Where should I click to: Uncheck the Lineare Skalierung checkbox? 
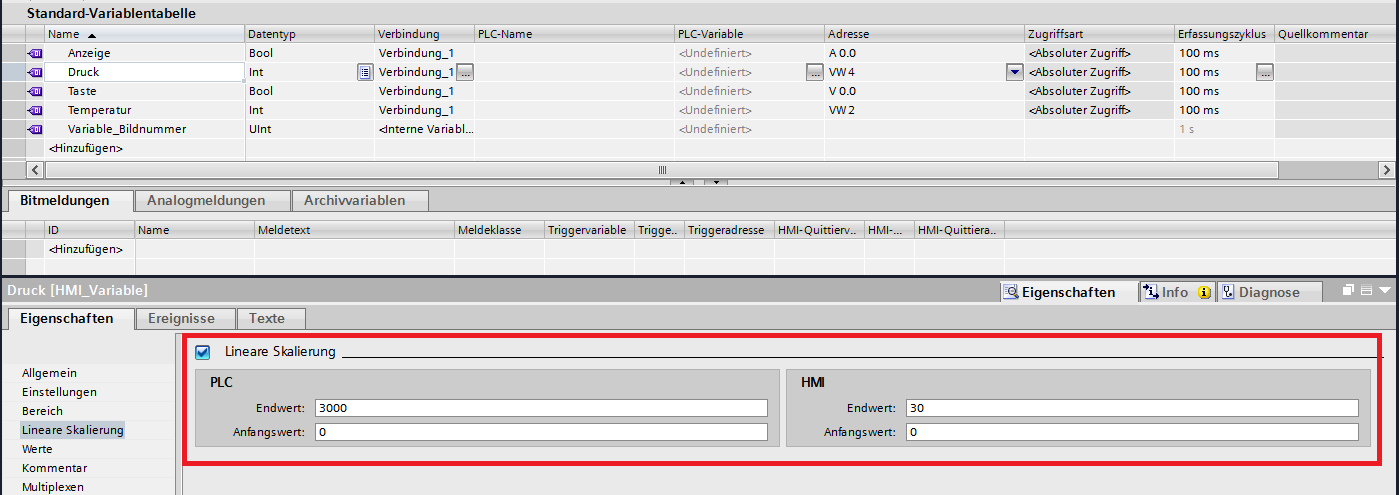click(203, 351)
